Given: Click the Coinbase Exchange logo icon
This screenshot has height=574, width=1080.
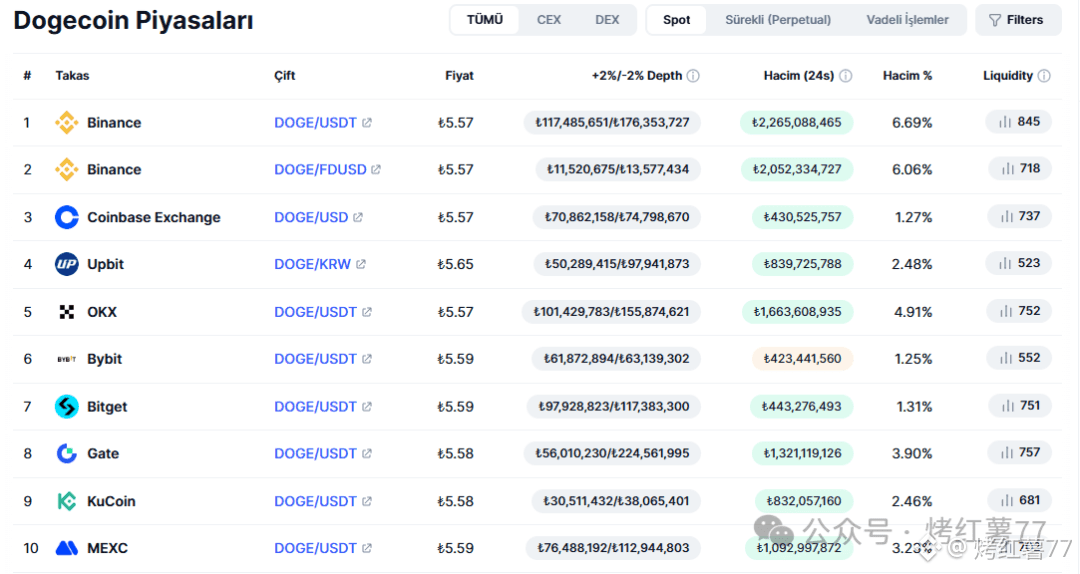Looking at the screenshot, I should click(67, 217).
